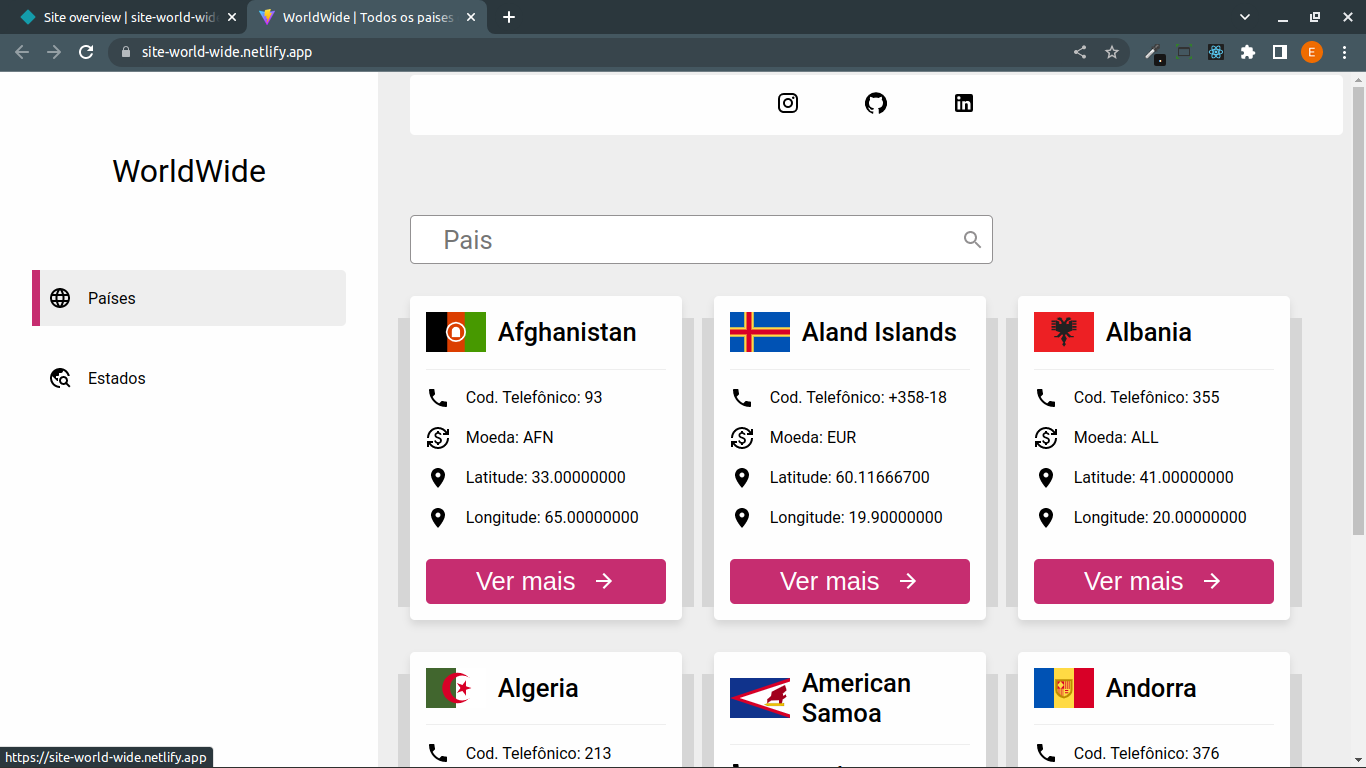Click the pin icon beside Latitude: 60.11666700

coord(742,477)
